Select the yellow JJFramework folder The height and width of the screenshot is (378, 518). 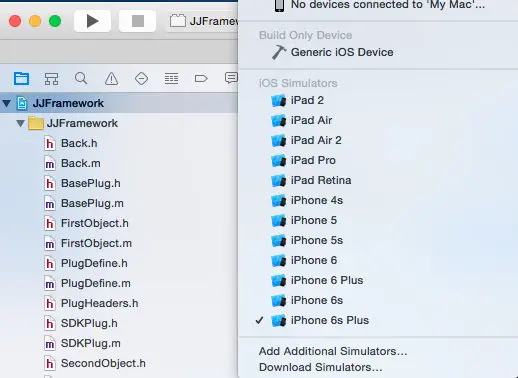[36, 123]
